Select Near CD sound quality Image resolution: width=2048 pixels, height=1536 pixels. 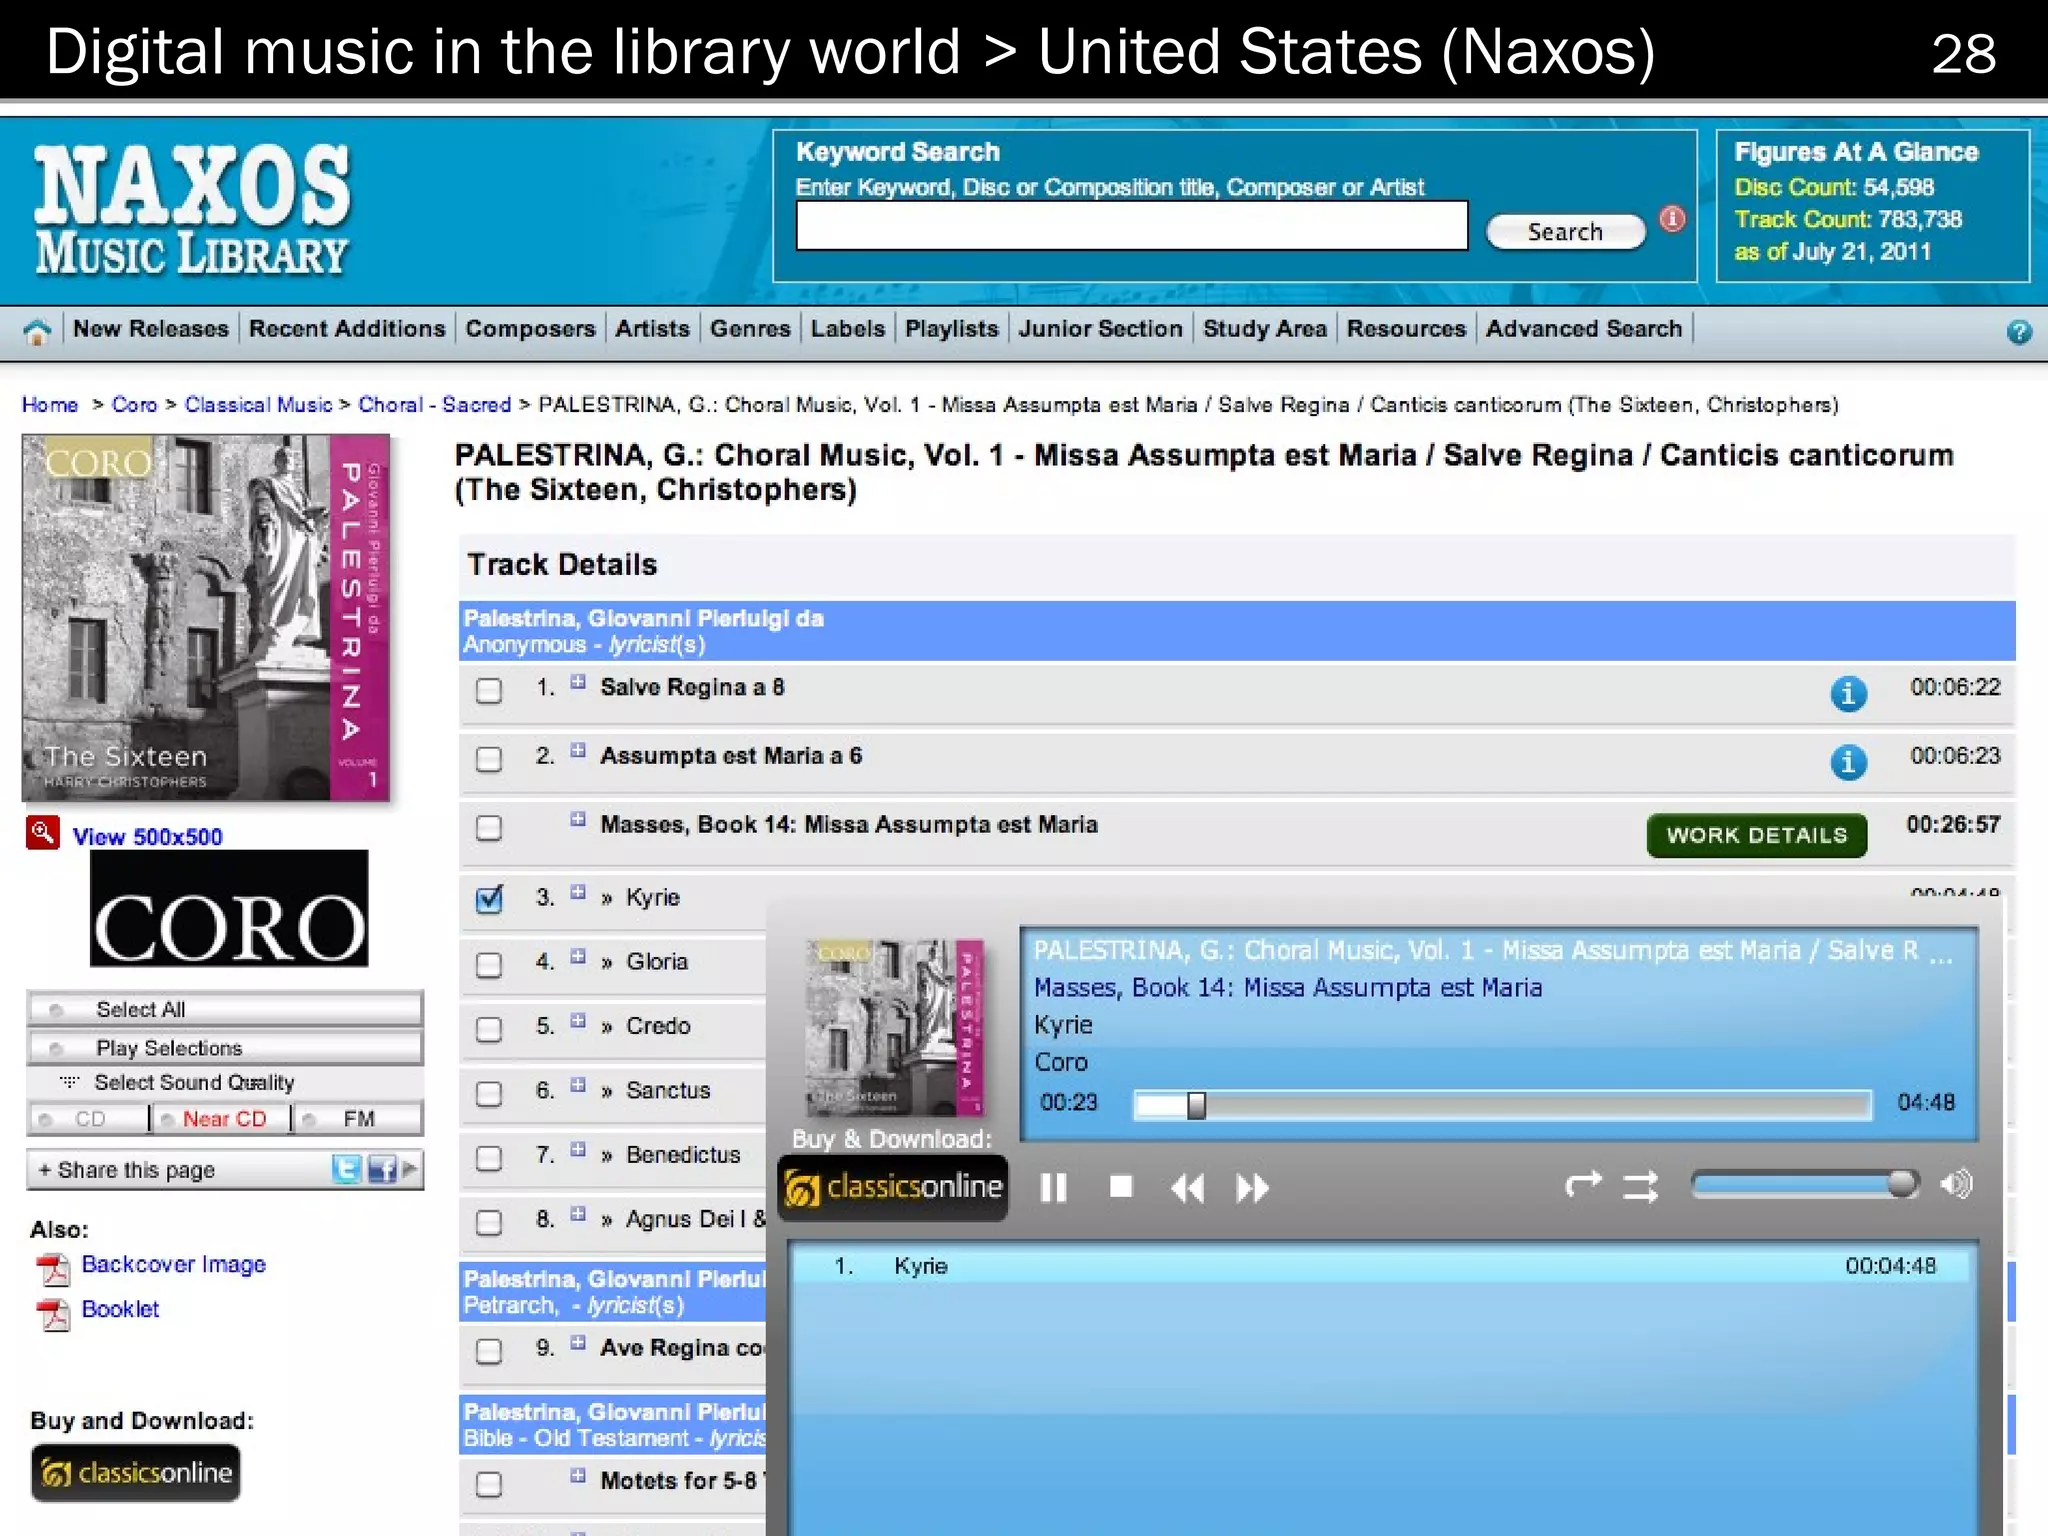222,1119
